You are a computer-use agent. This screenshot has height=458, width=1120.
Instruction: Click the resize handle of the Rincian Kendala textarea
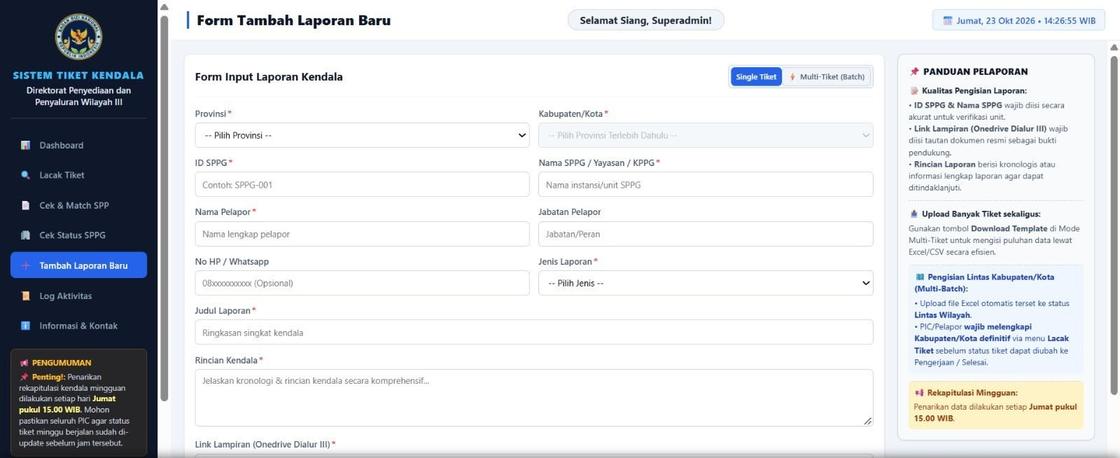pyautogui.click(x=868, y=422)
